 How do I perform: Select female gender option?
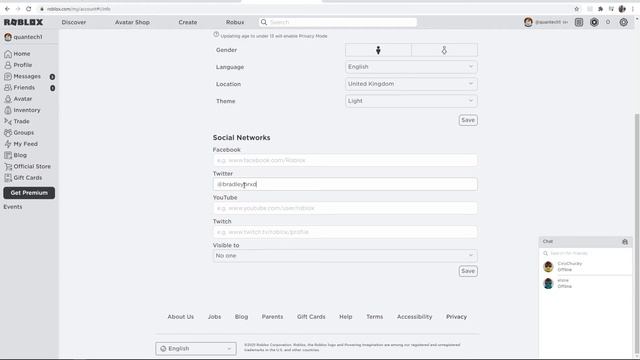pyautogui.click(x=444, y=50)
